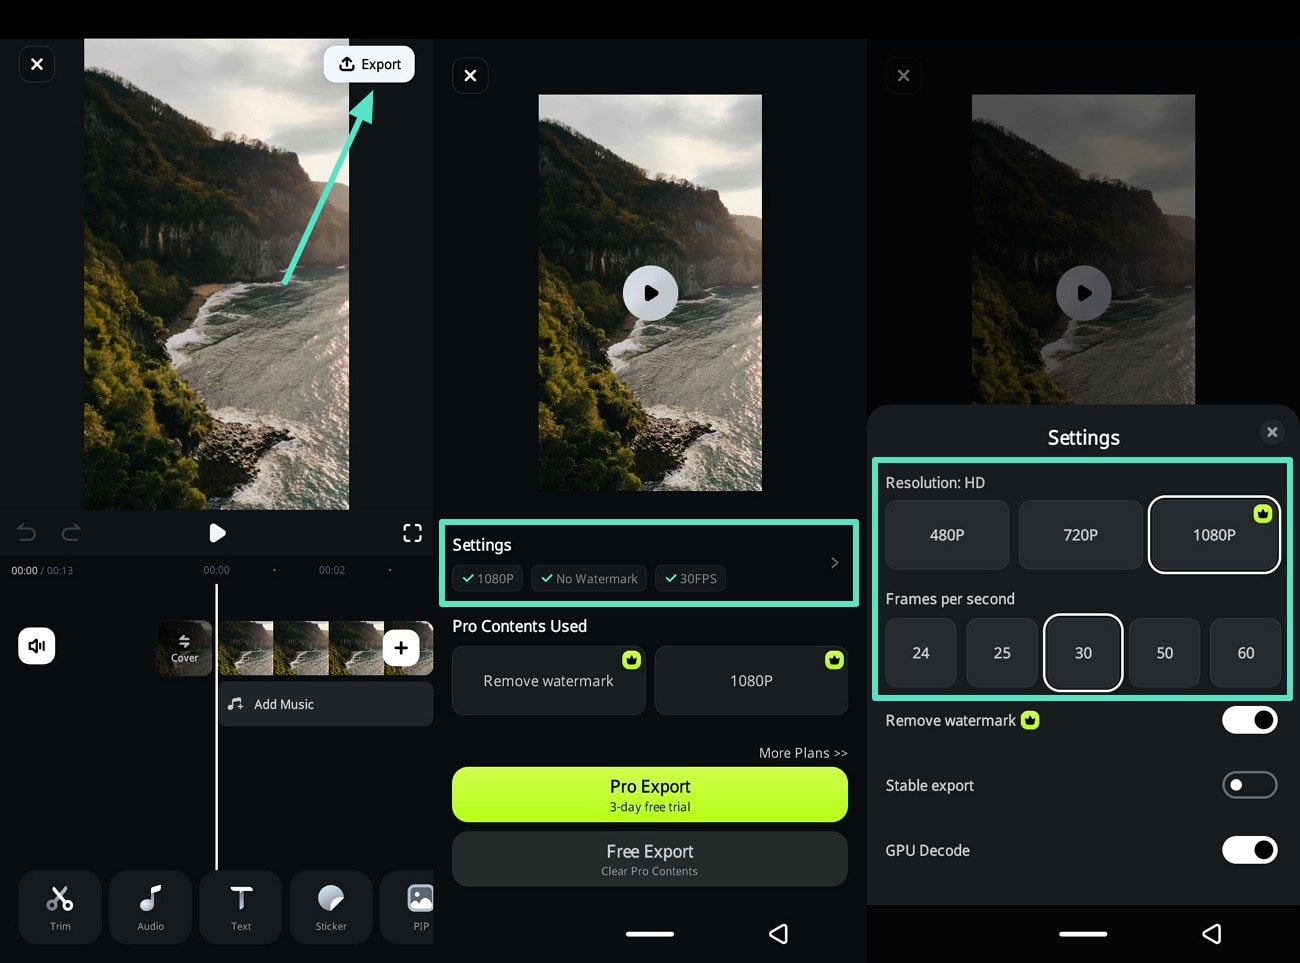
Task: Close the Settings sheet
Action: [1272, 432]
